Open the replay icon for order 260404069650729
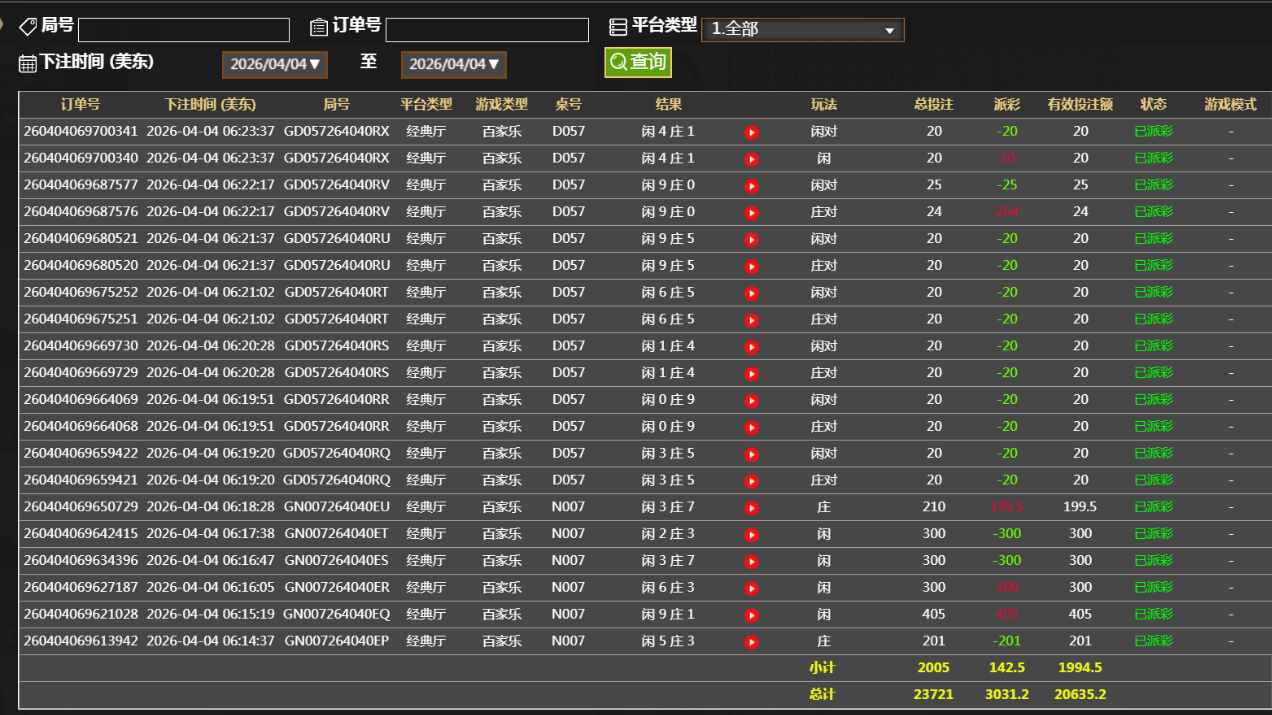Screen dimensions: 1272x715 [x=751, y=508]
